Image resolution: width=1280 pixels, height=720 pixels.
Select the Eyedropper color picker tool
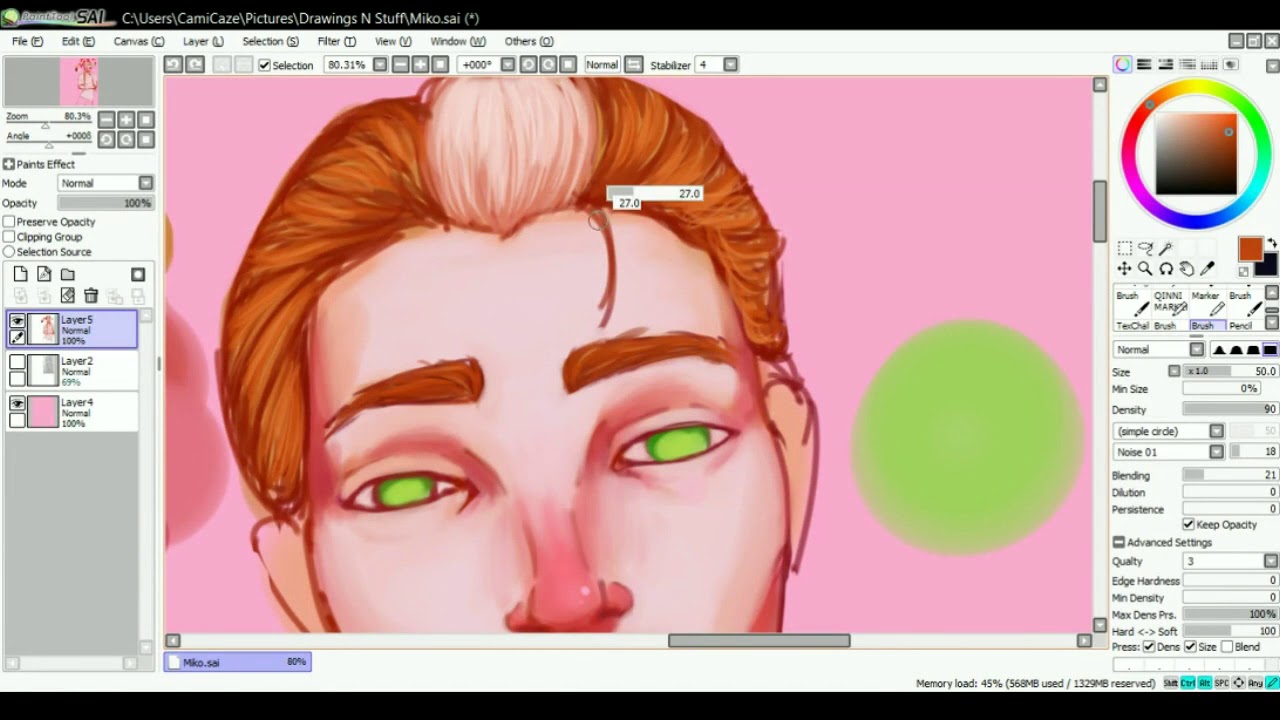pos(1207,269)
